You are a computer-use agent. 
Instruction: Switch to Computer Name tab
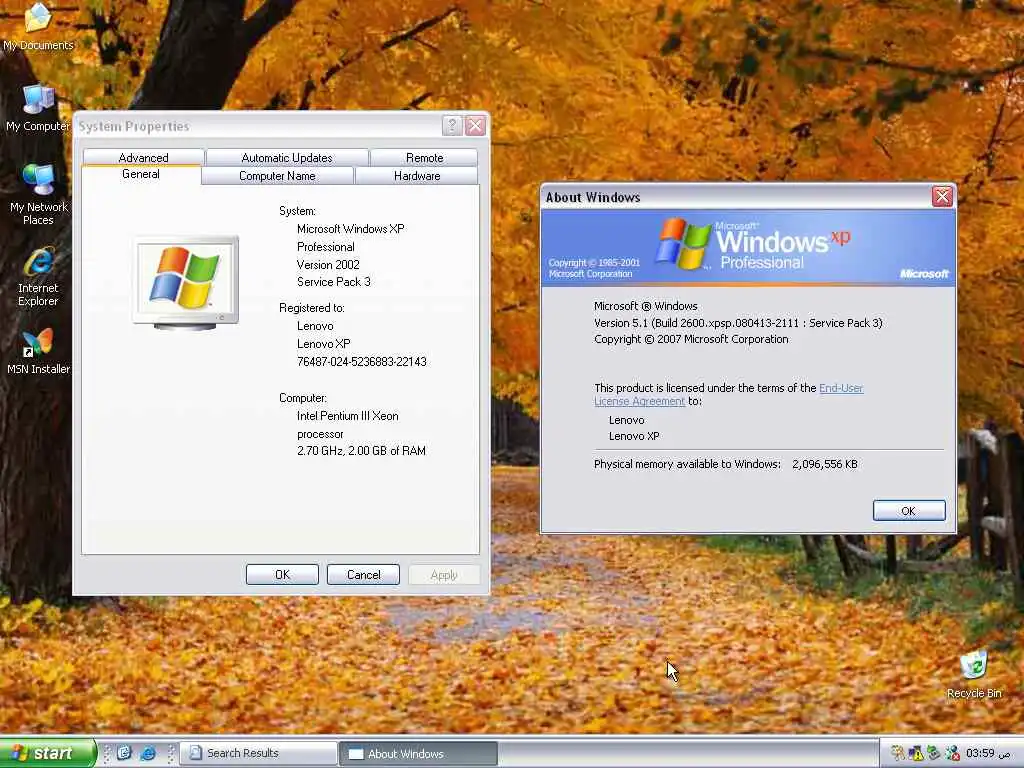[x=277, y=176]
